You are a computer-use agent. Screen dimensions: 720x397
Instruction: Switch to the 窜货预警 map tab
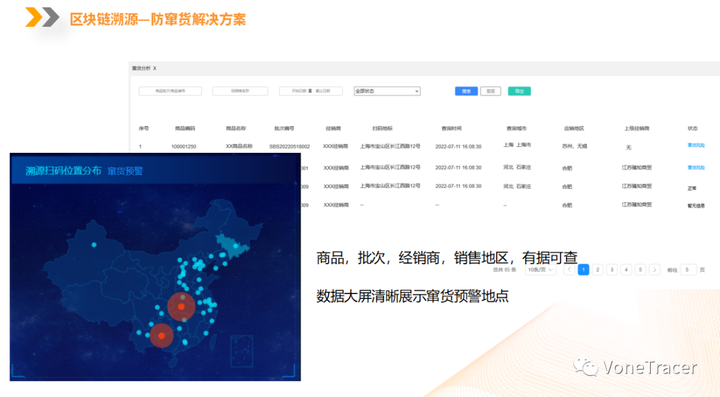click(125, 171)
